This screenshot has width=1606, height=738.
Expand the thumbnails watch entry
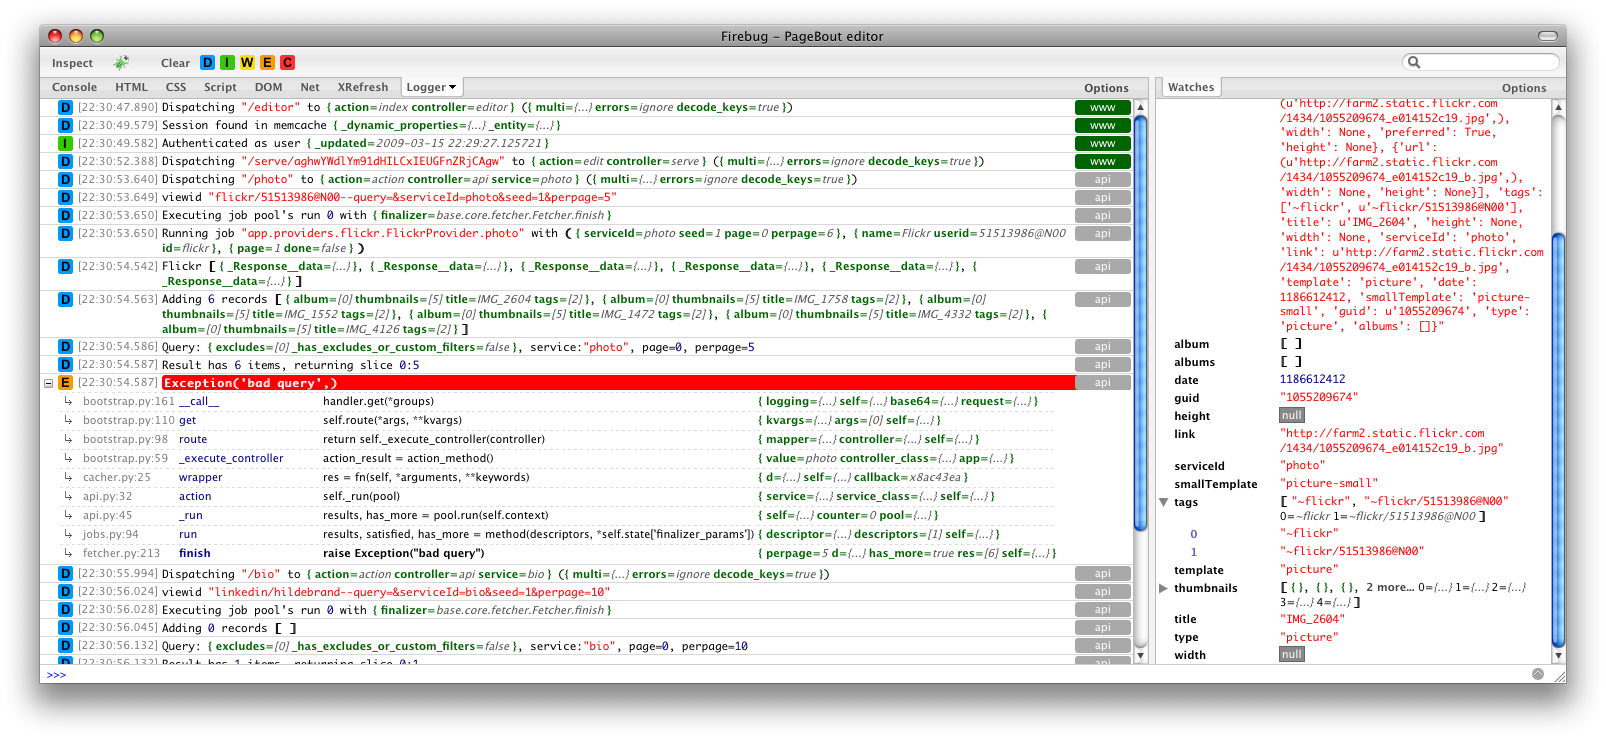(x=1164, y=588)
